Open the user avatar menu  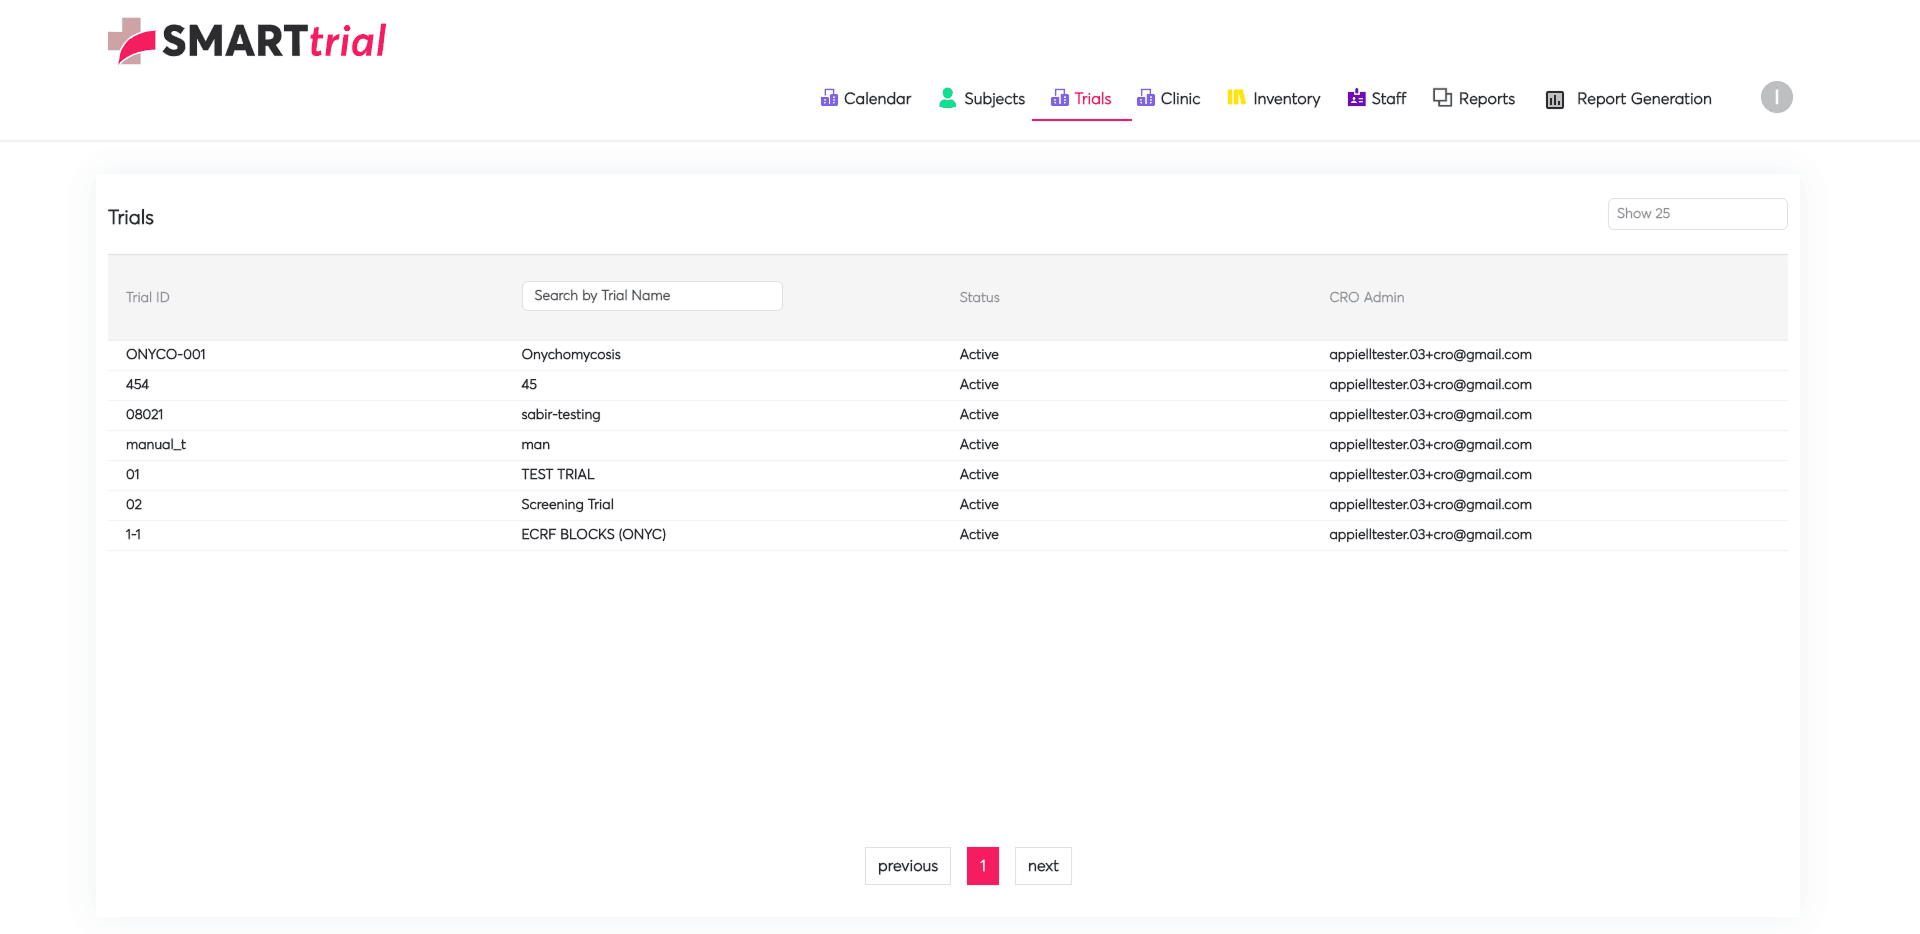click(x=1776, y=97)
